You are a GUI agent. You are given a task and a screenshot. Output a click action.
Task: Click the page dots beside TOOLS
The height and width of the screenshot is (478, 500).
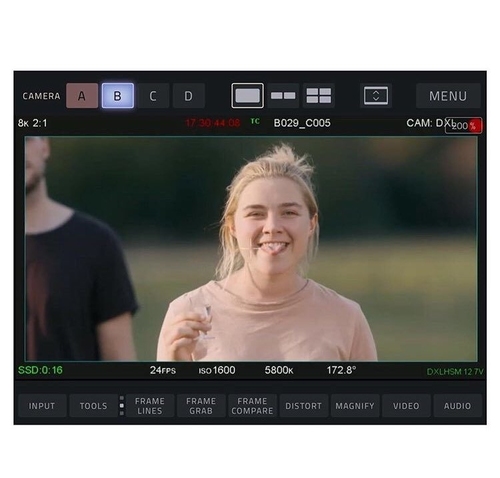pyautogui.click(x=122, y=406)
